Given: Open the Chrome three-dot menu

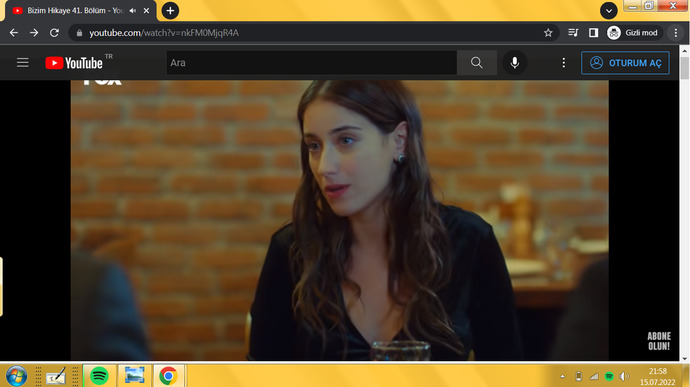Looking at the screenshot, I should (x=676, y=33).
